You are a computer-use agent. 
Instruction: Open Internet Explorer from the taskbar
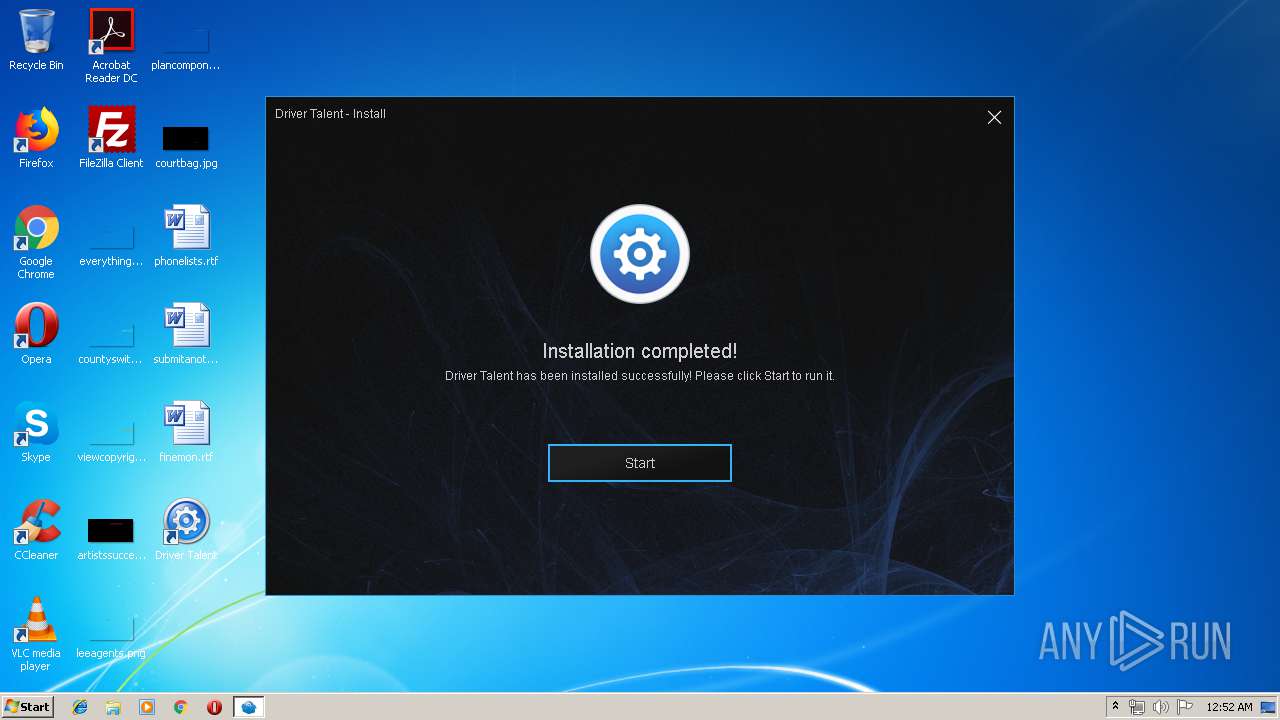tap(80, 707)
